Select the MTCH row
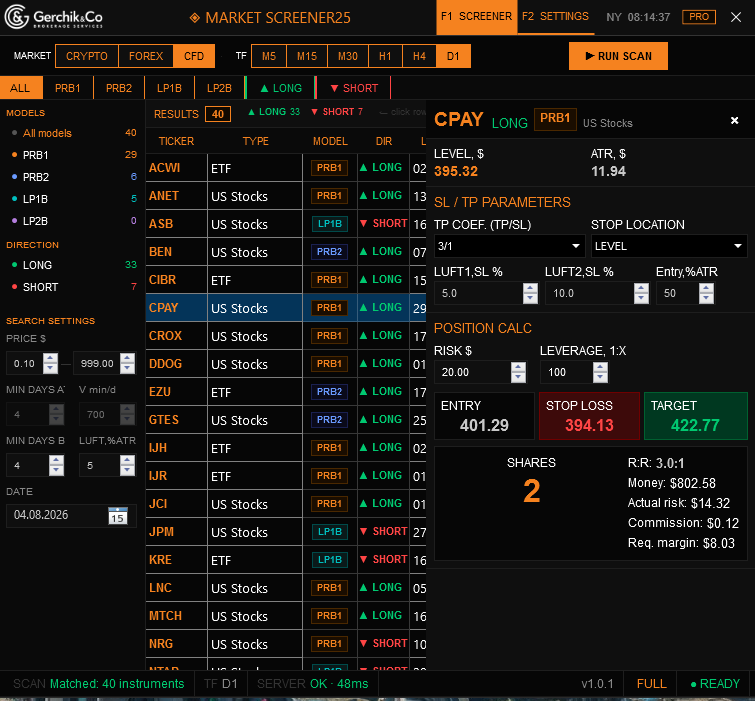This screenshot has width=755, height=701. coord(286,616)
